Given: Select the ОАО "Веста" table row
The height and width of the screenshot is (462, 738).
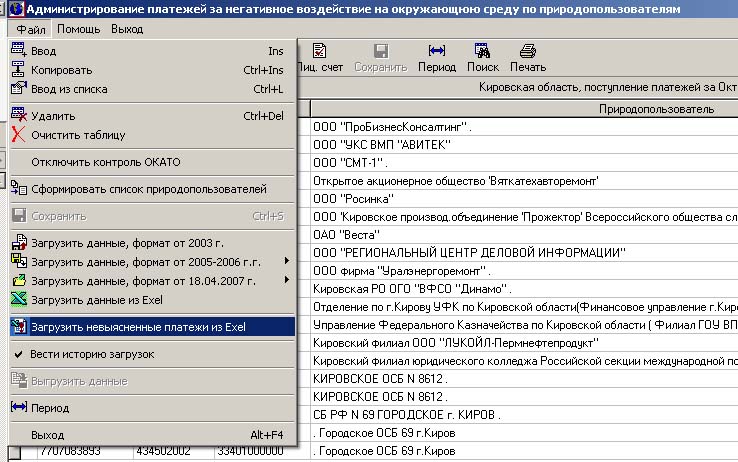Looking at the screenshot, I should coord(520,235).
